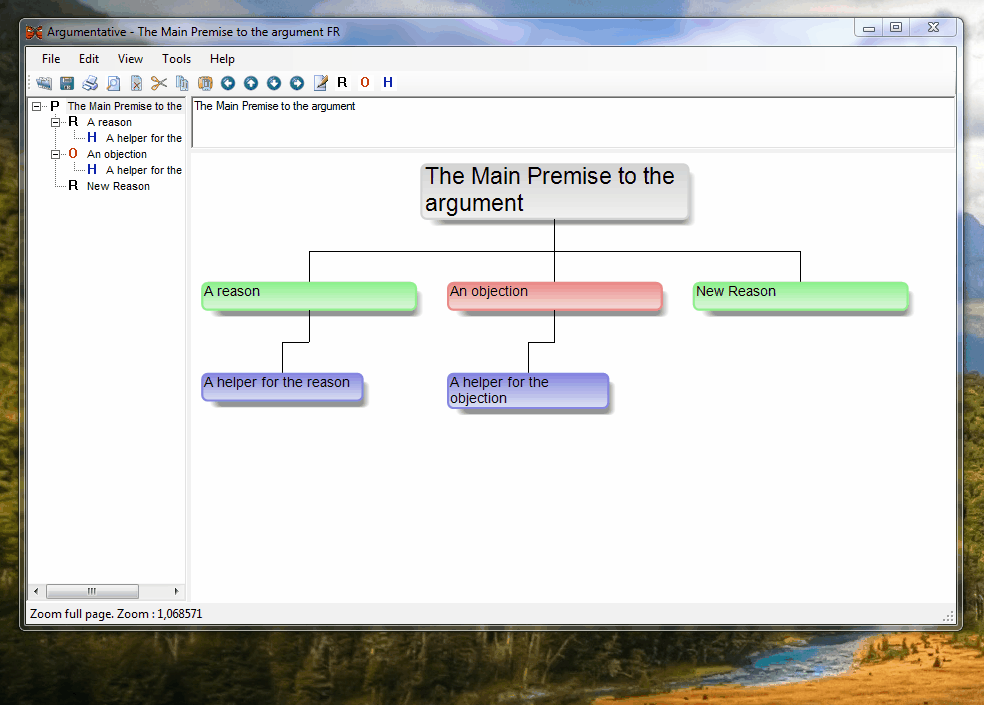Add a Helper with toolbar H button
The image size is (984, 705).
[388, 82]
